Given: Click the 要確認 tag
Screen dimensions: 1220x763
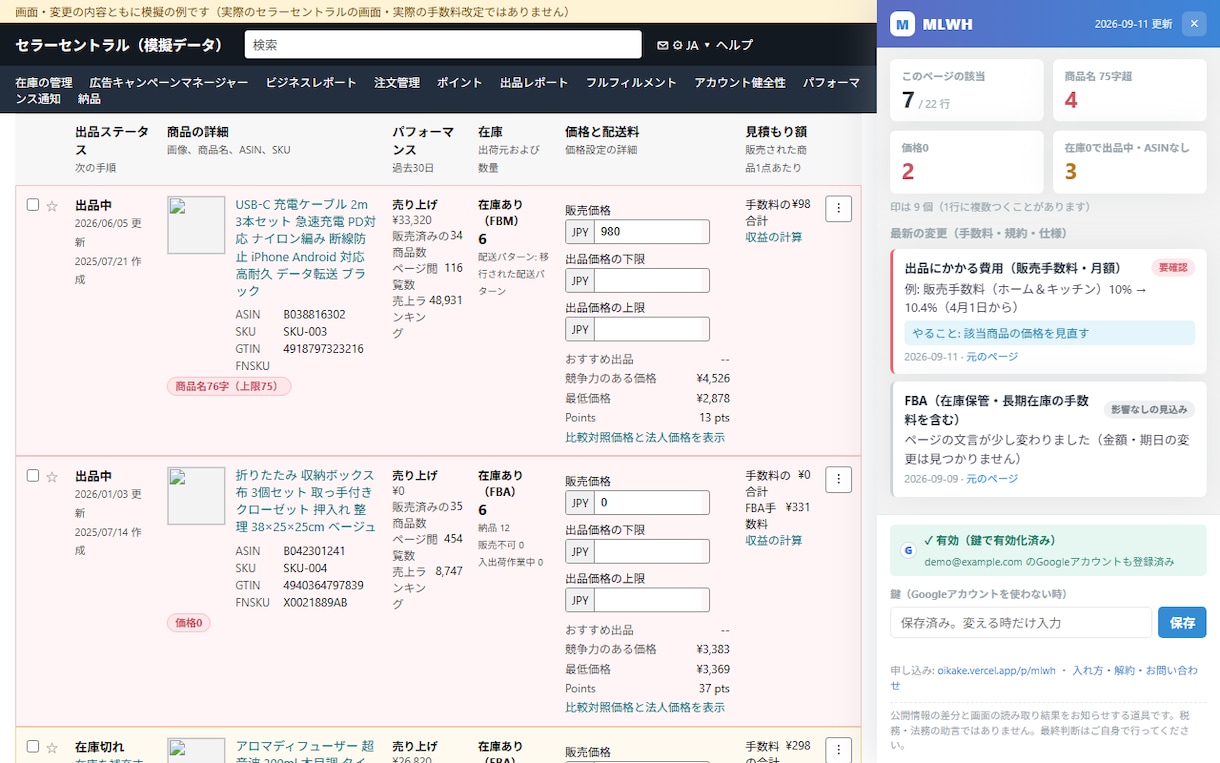Looking at the screenshot, I should point(1172,268).
